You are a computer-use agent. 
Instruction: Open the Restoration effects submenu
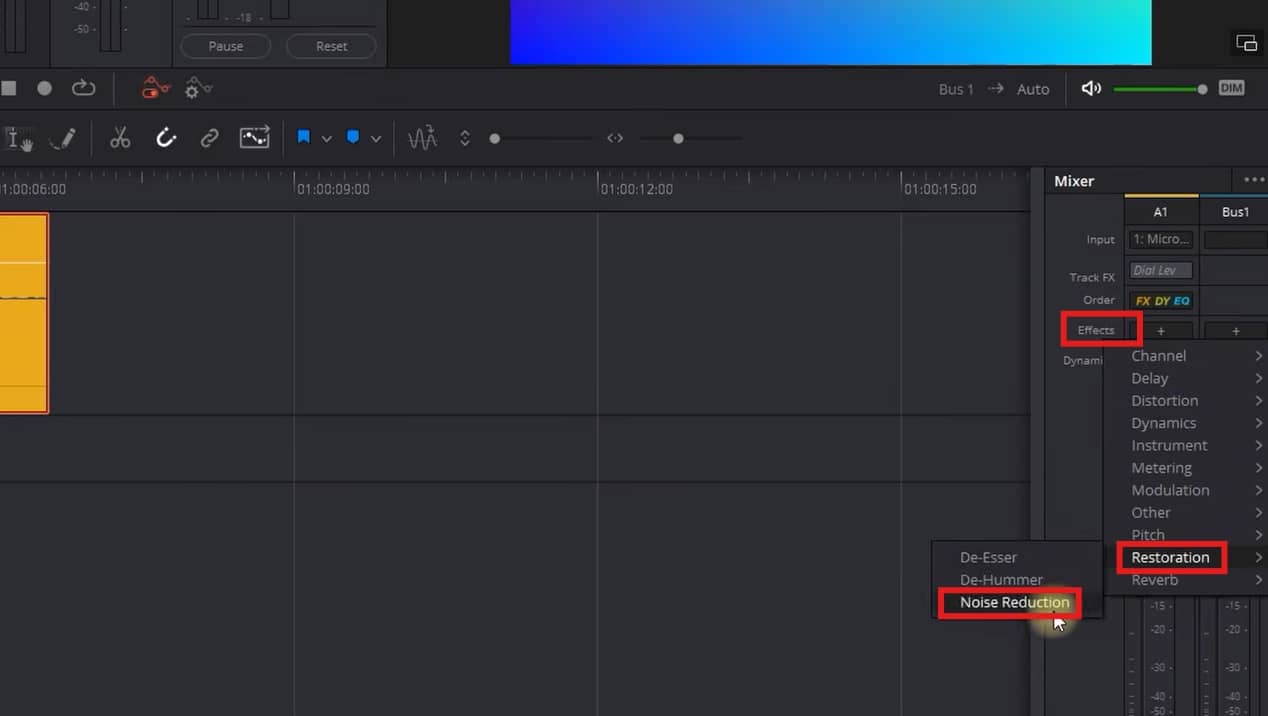[x=1186, y=557]
